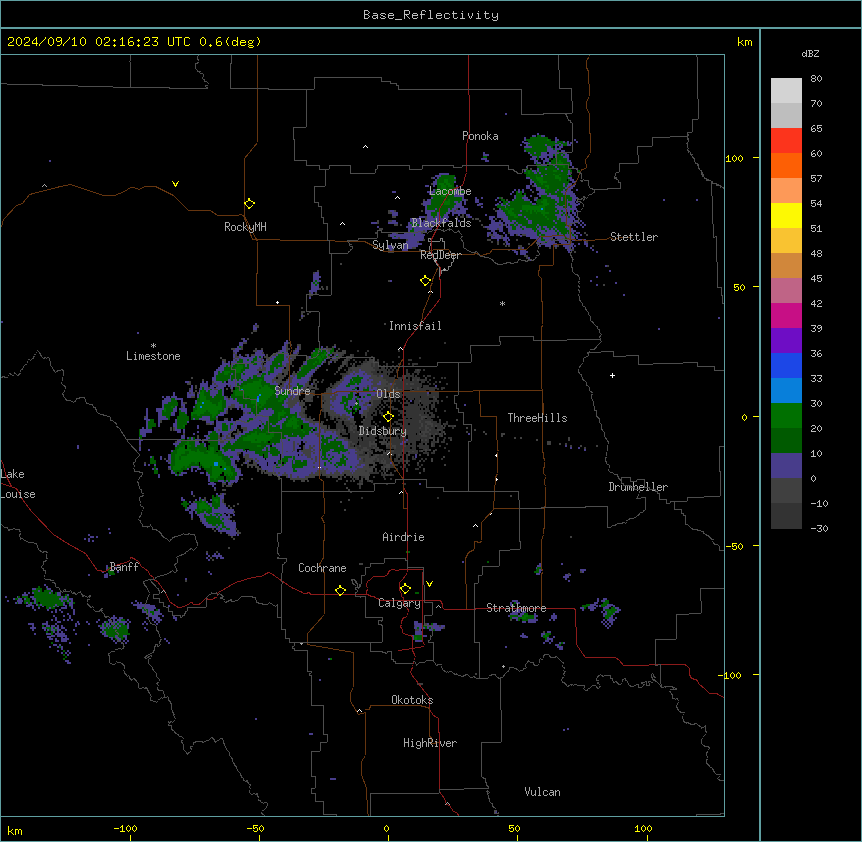
Task: Click the asterisk marker above Limestone label
Action: 153,346
